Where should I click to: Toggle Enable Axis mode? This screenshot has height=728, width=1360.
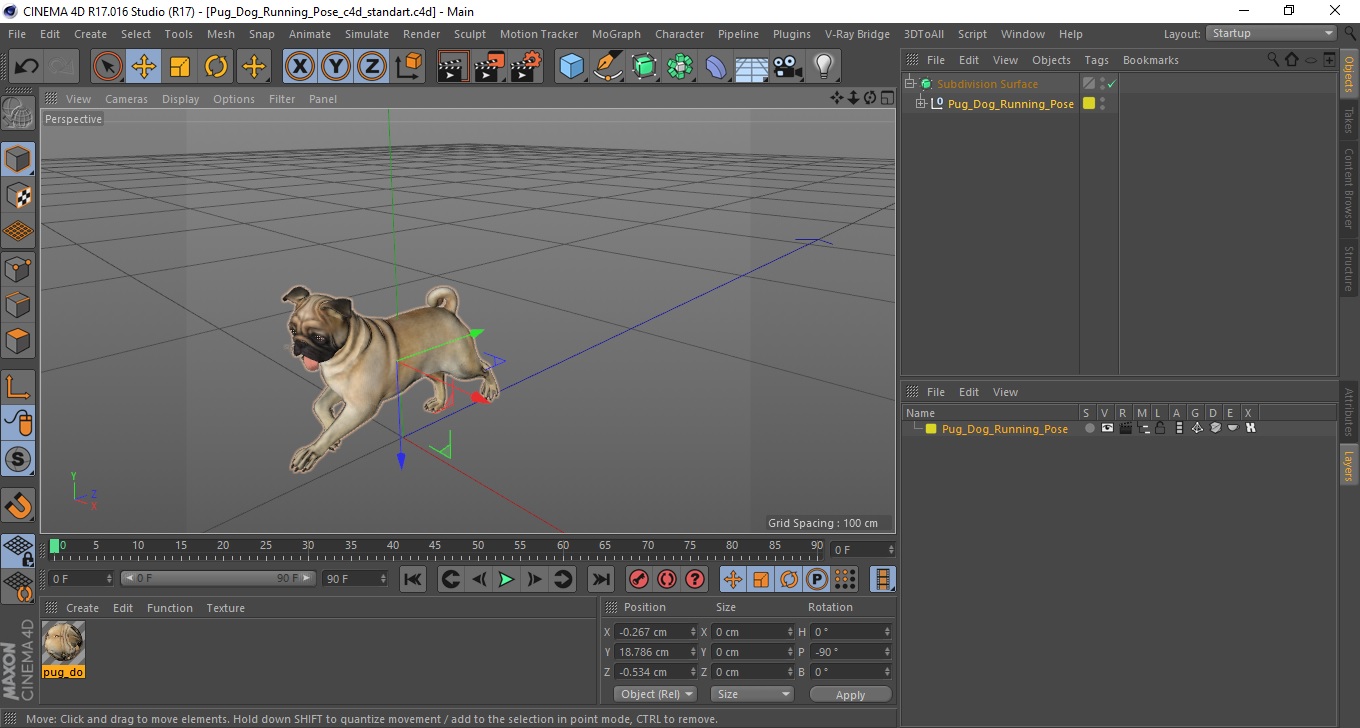[x=18, y=386]
